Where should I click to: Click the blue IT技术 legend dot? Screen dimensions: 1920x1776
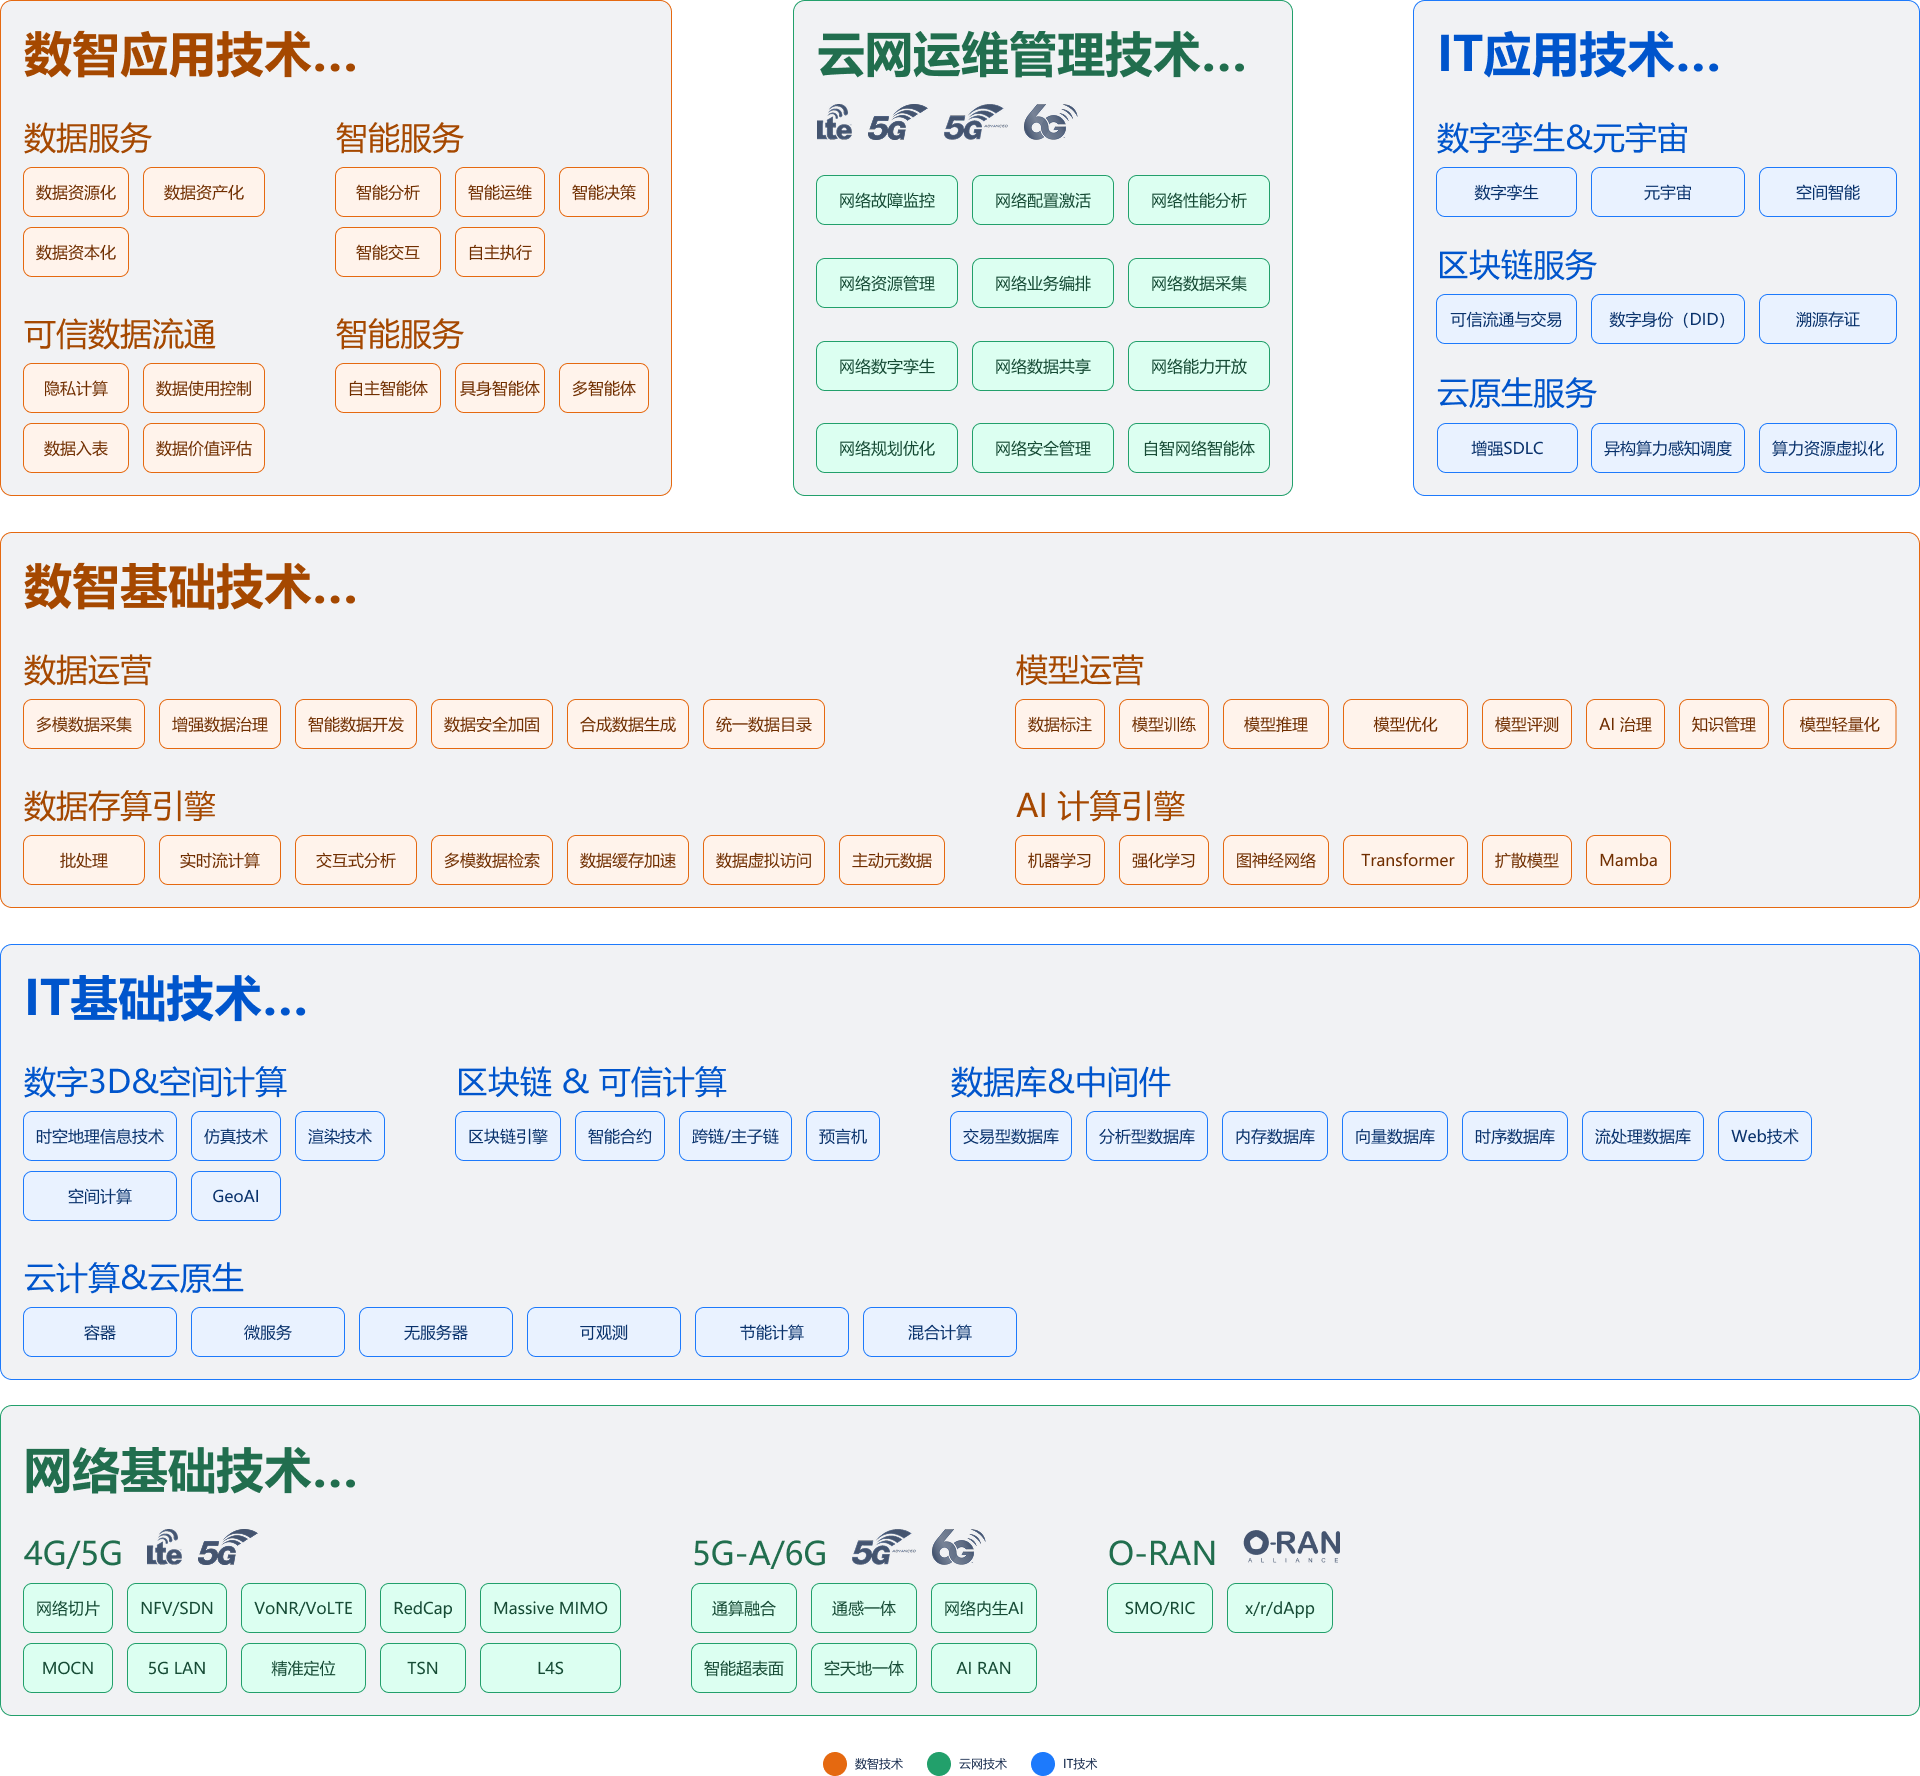pyautogui.click(x=1042, y=1764)
